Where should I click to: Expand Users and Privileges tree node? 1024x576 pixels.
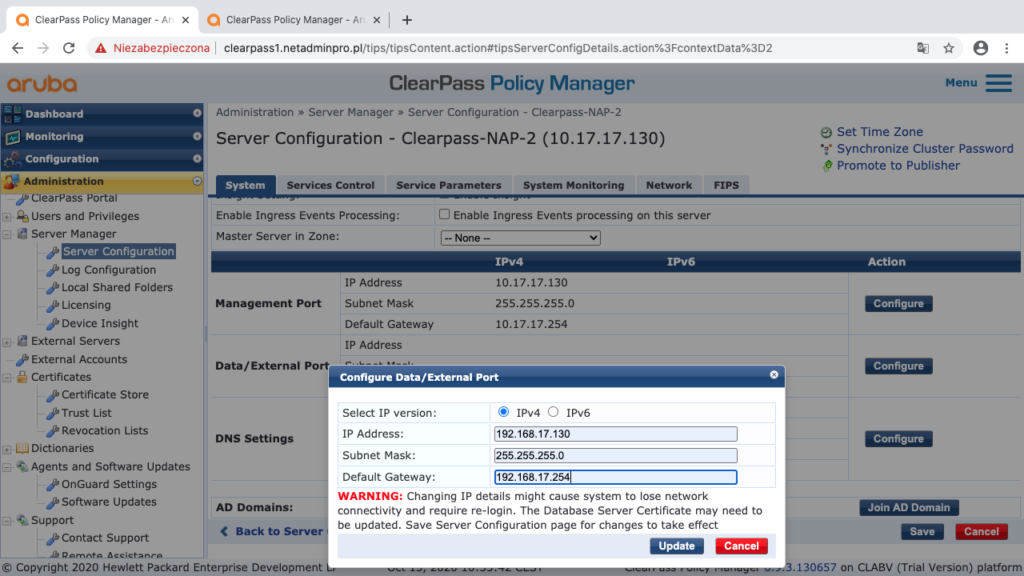(7, 217)
